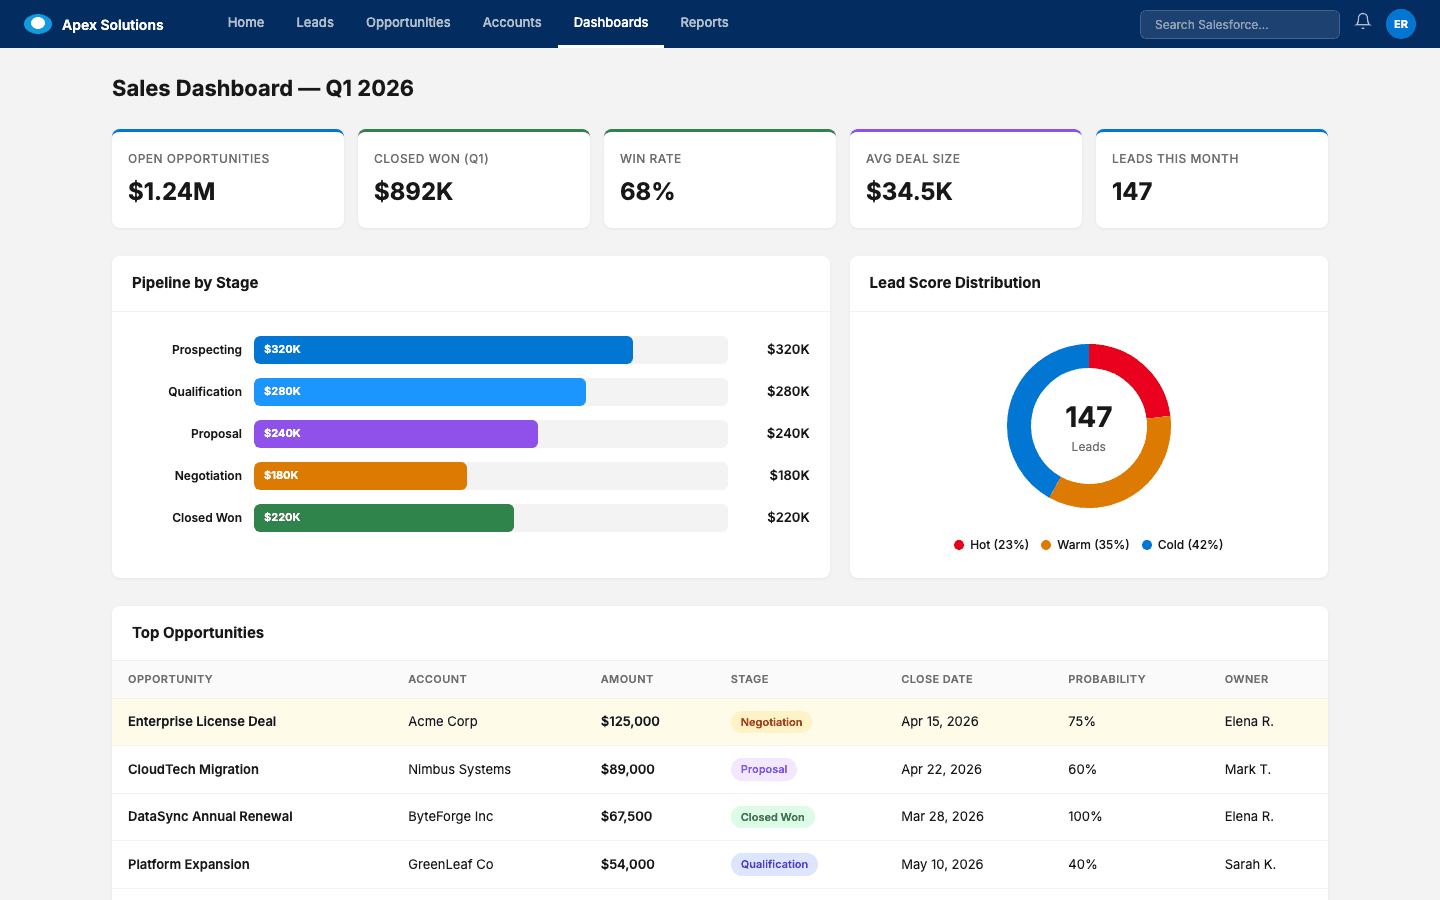Click the Qualification stage badge in the table

click(x=774, y=865)
